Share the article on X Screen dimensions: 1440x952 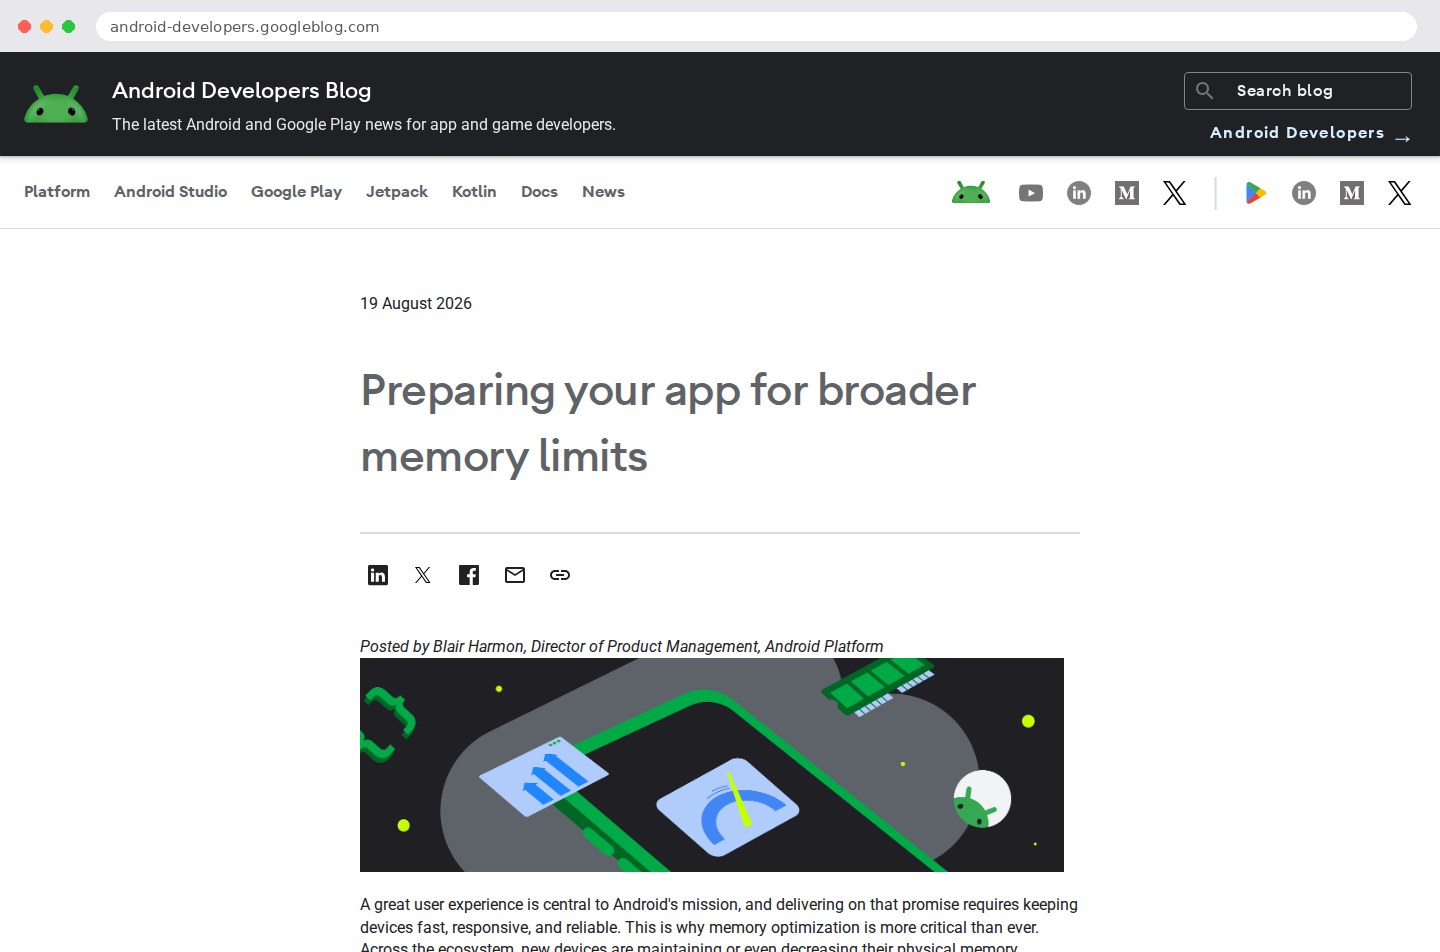pyautogui.click(x=423, y=575)
